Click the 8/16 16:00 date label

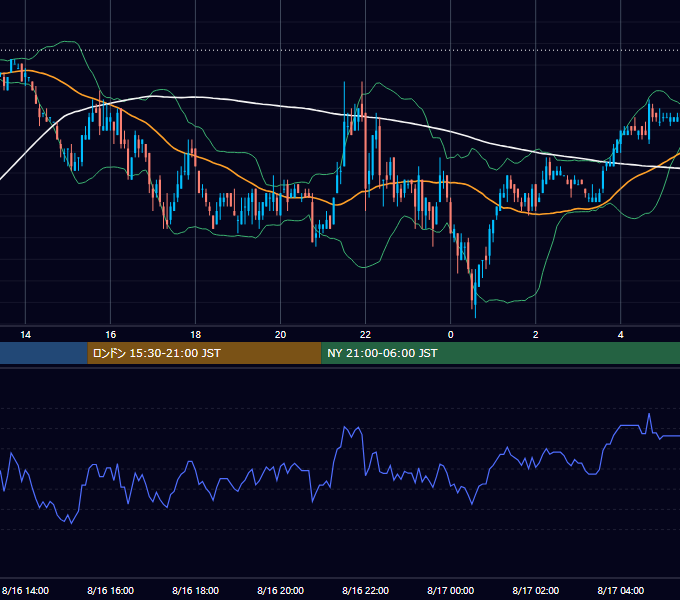(111, 590)
